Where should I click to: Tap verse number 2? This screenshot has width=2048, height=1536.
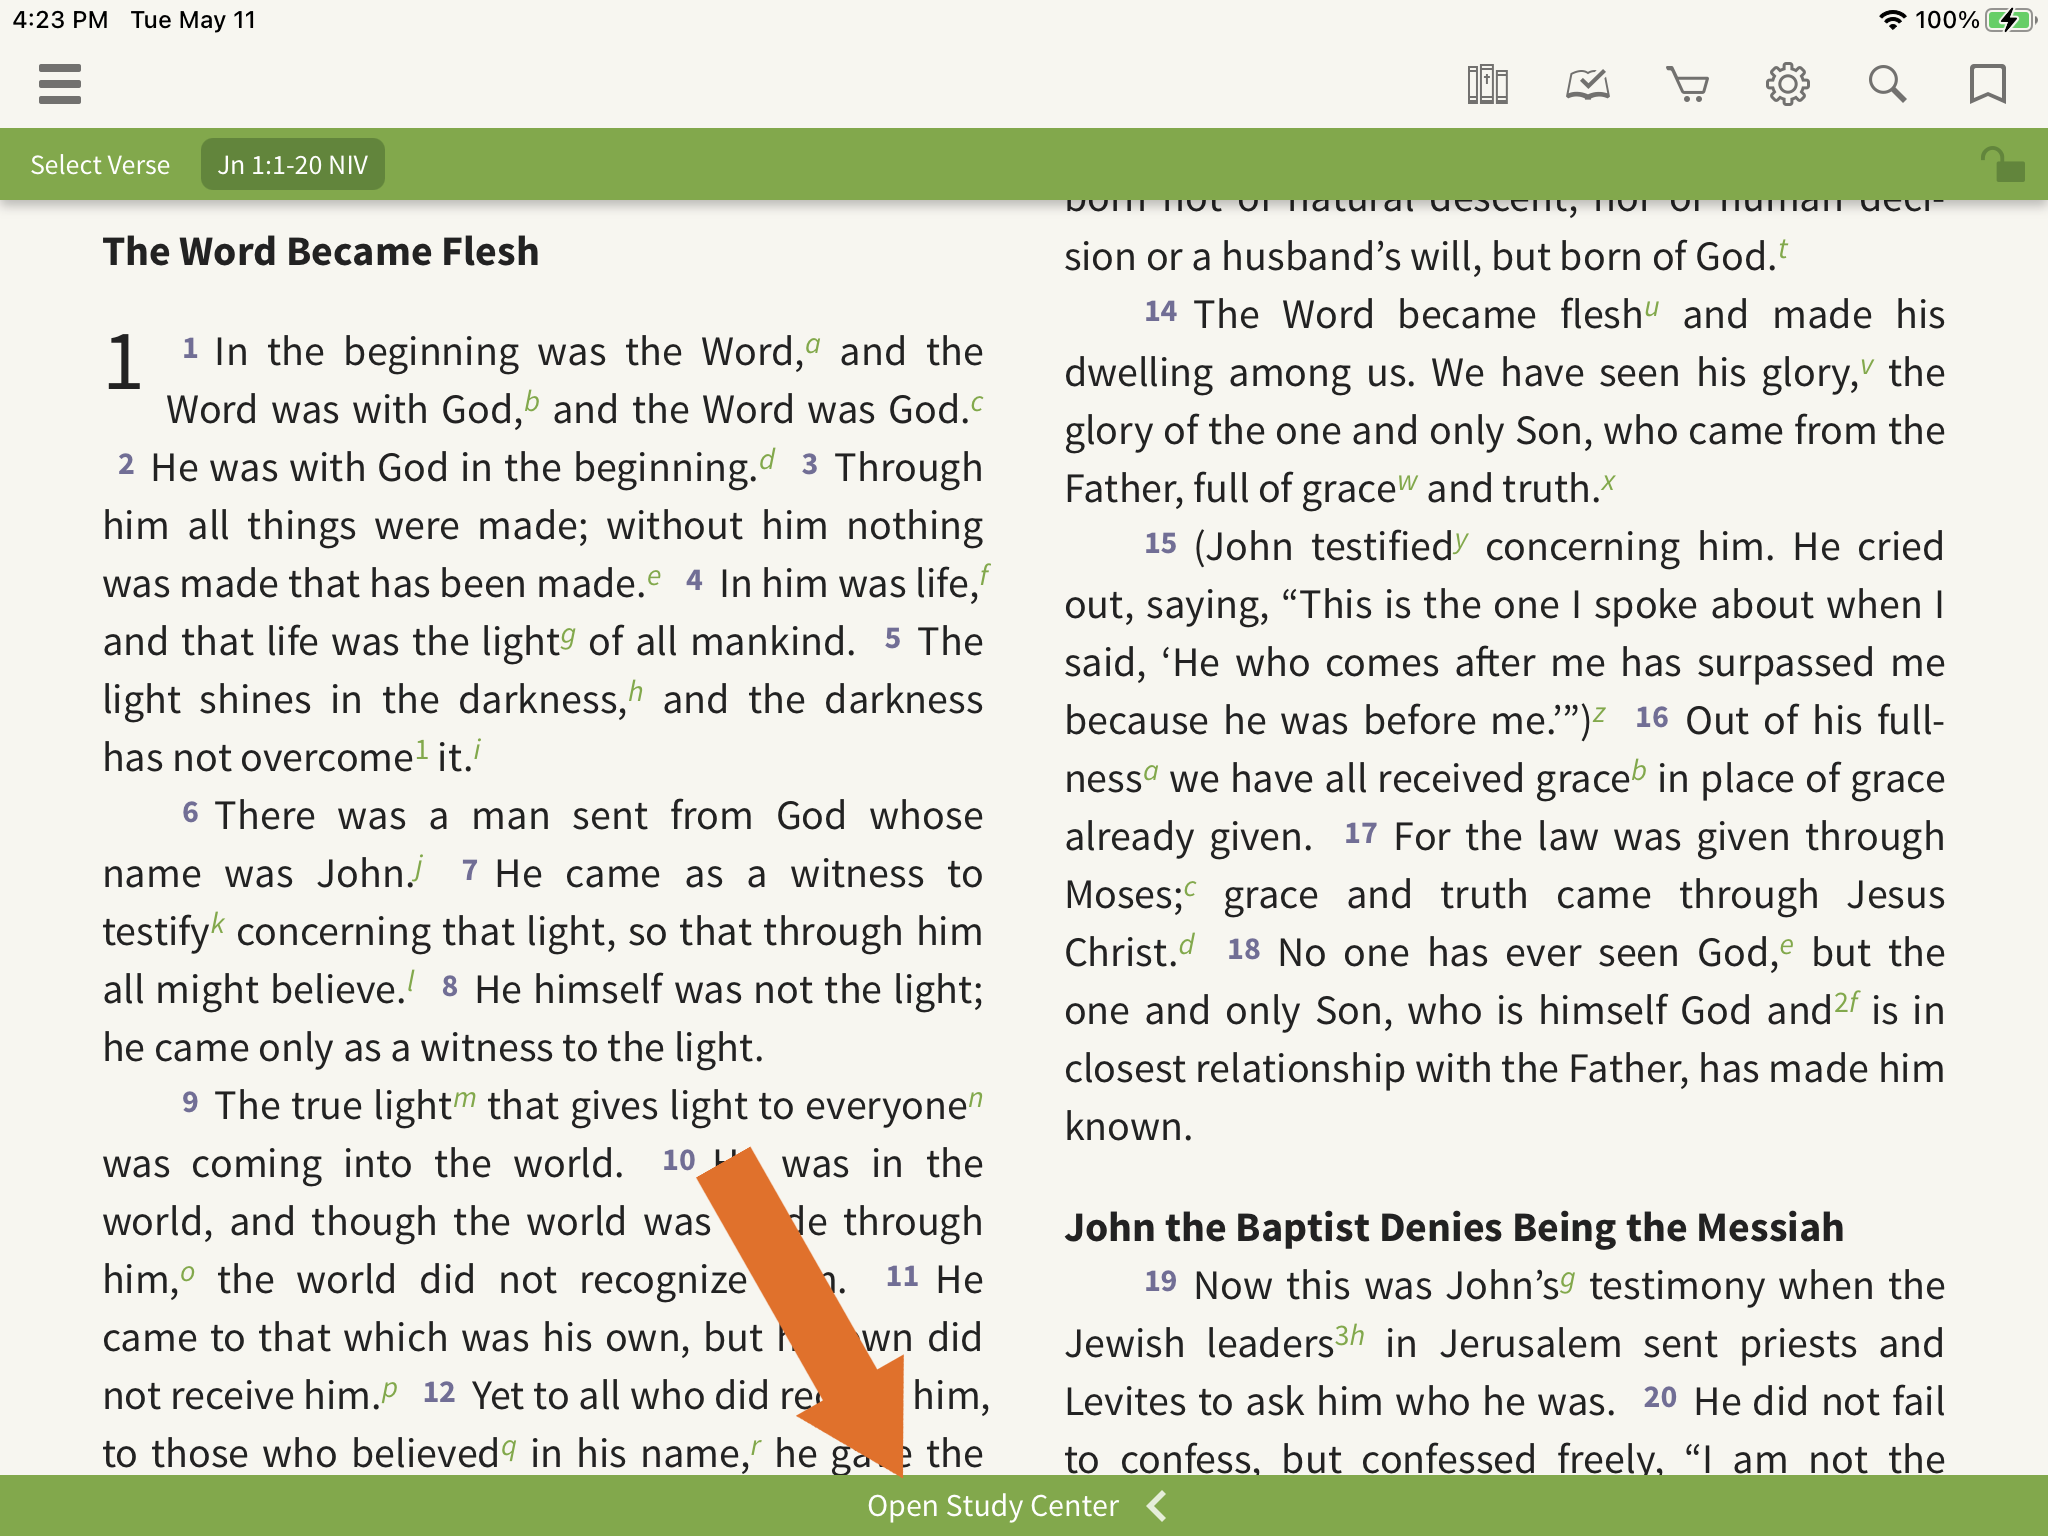[126, 464]
